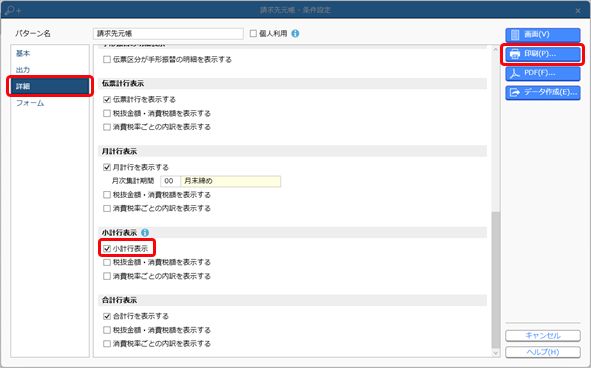The height and width of the screenshot is (368, 591).
Task: Click the キャンセル button
Action: pyautogui.click(x=543, y=336)
